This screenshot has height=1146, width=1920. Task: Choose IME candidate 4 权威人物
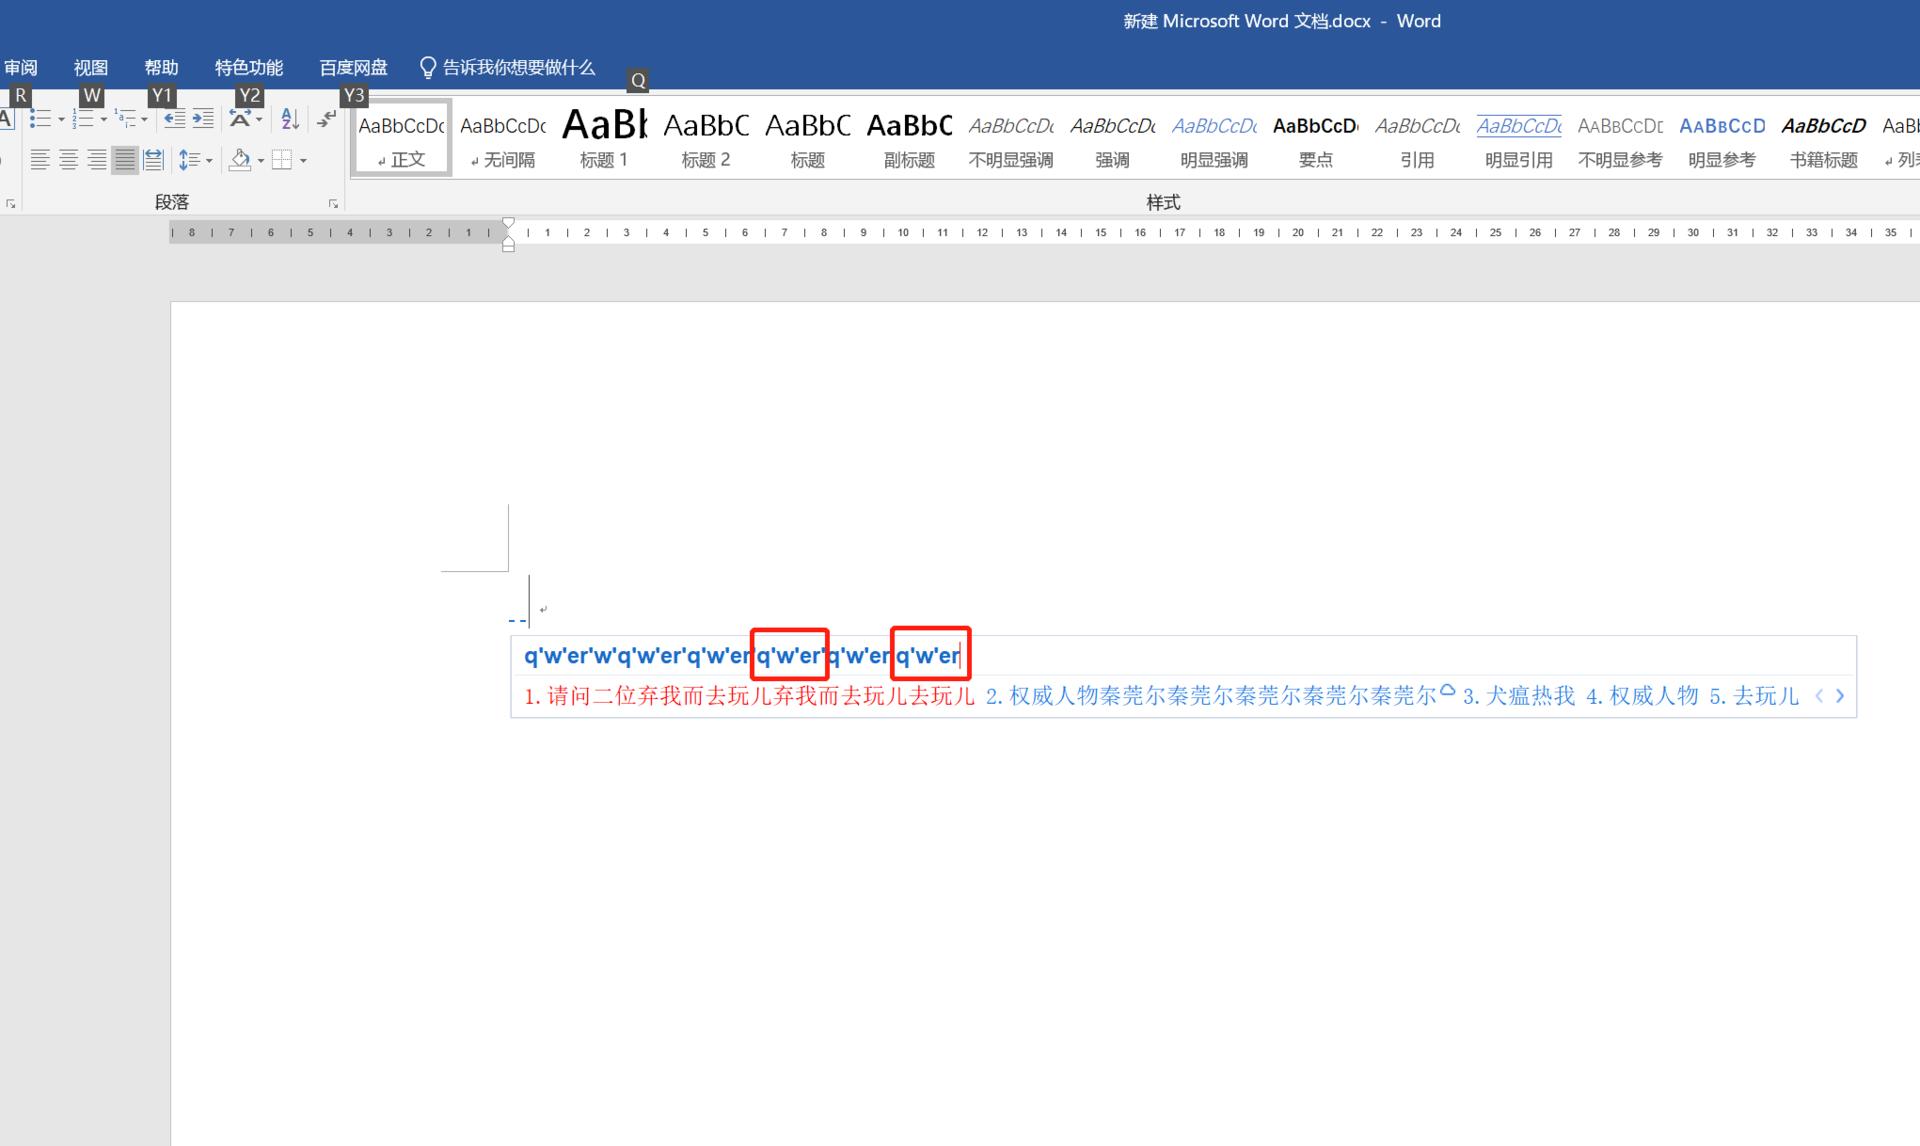click(x=1642, y=696)
